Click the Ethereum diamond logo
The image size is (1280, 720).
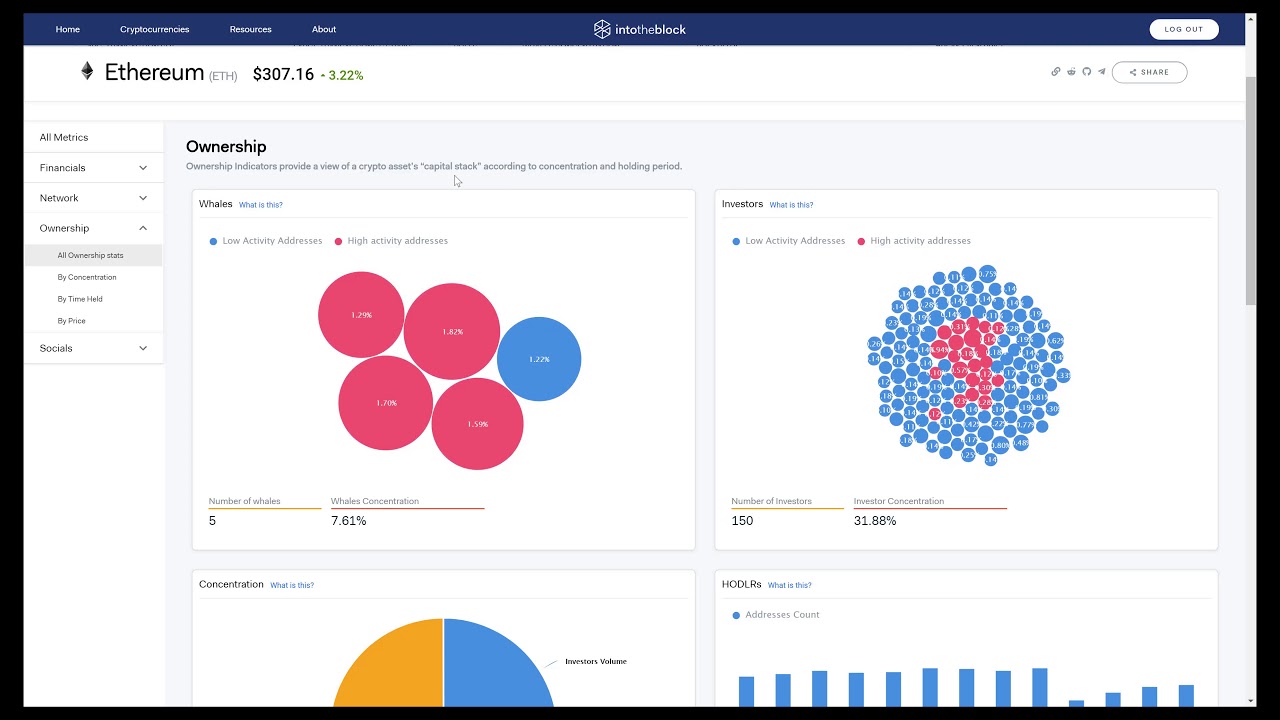point(87,71)
